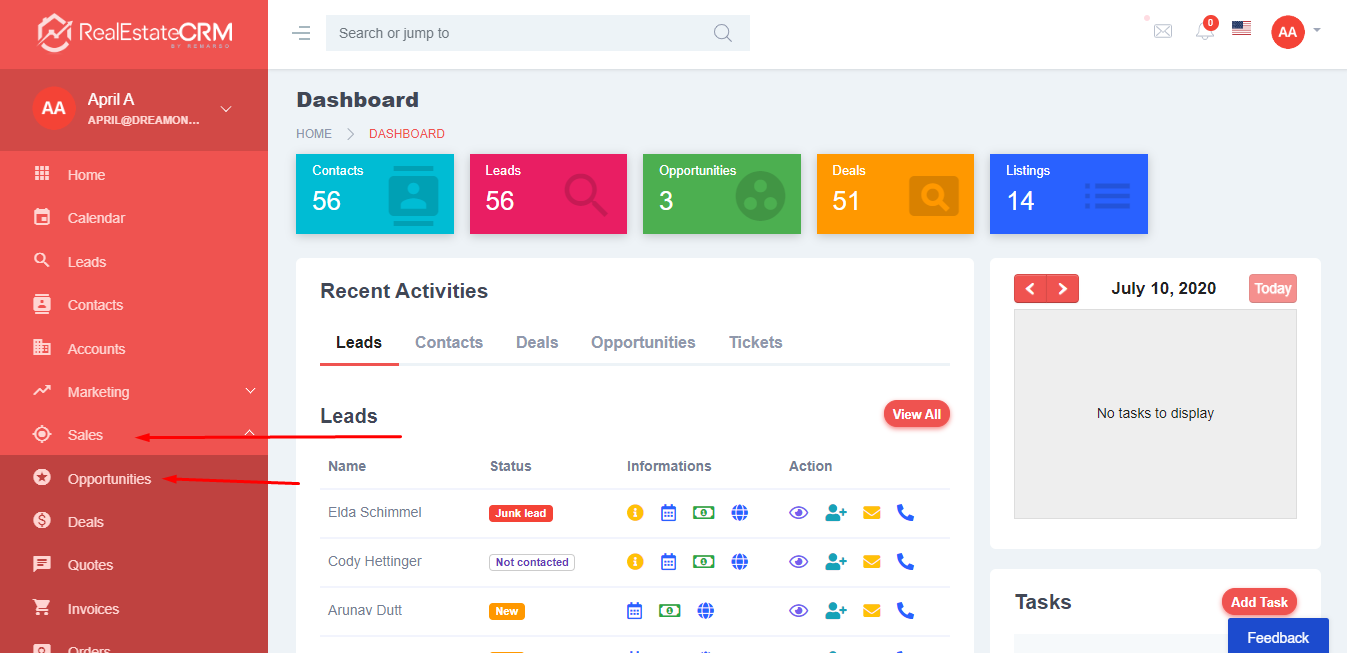The width and height of the screenshot is (1347, 653).
Task: Click the green Opportunities stat card
Action: pyautogui.click(x=721, y=194)
